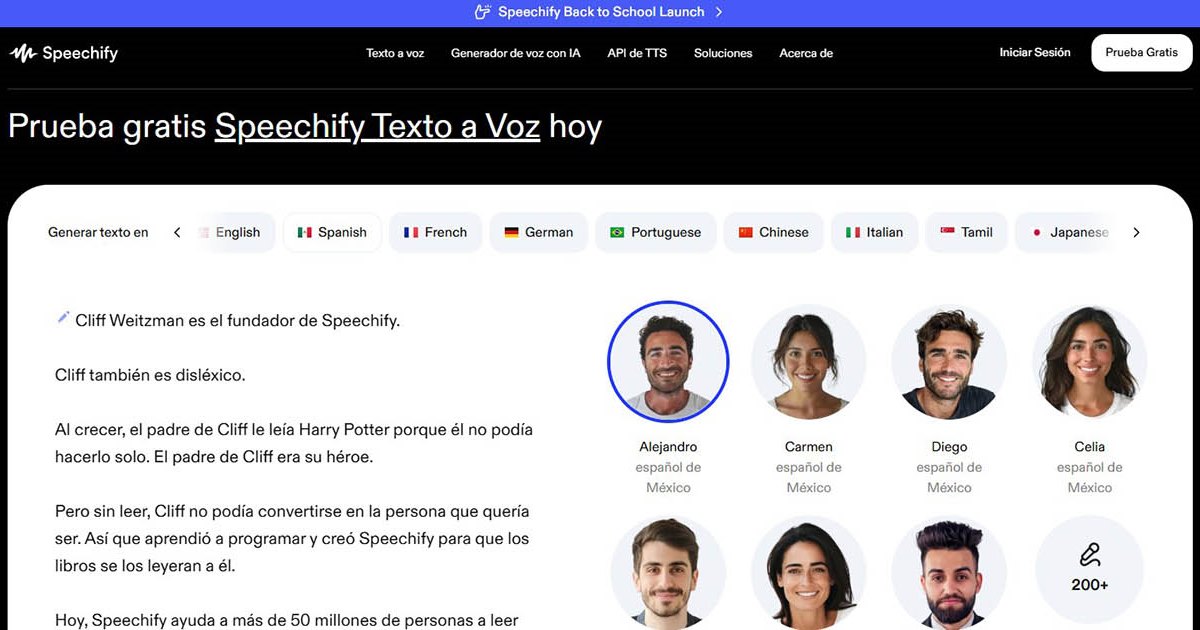
Task: Open the 200+ voices clone icon
Action: (1089, 553)
